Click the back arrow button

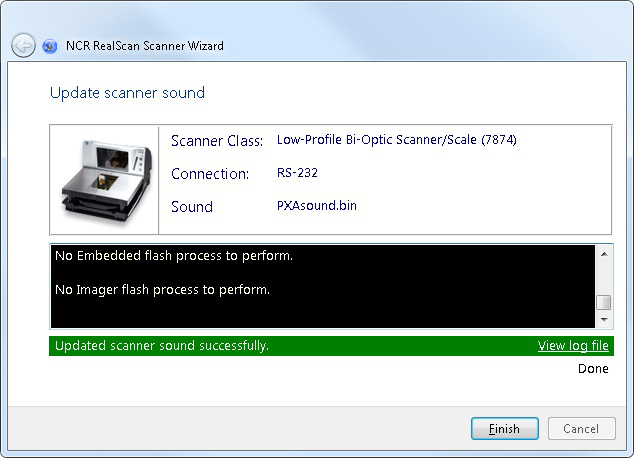point(23,46)
